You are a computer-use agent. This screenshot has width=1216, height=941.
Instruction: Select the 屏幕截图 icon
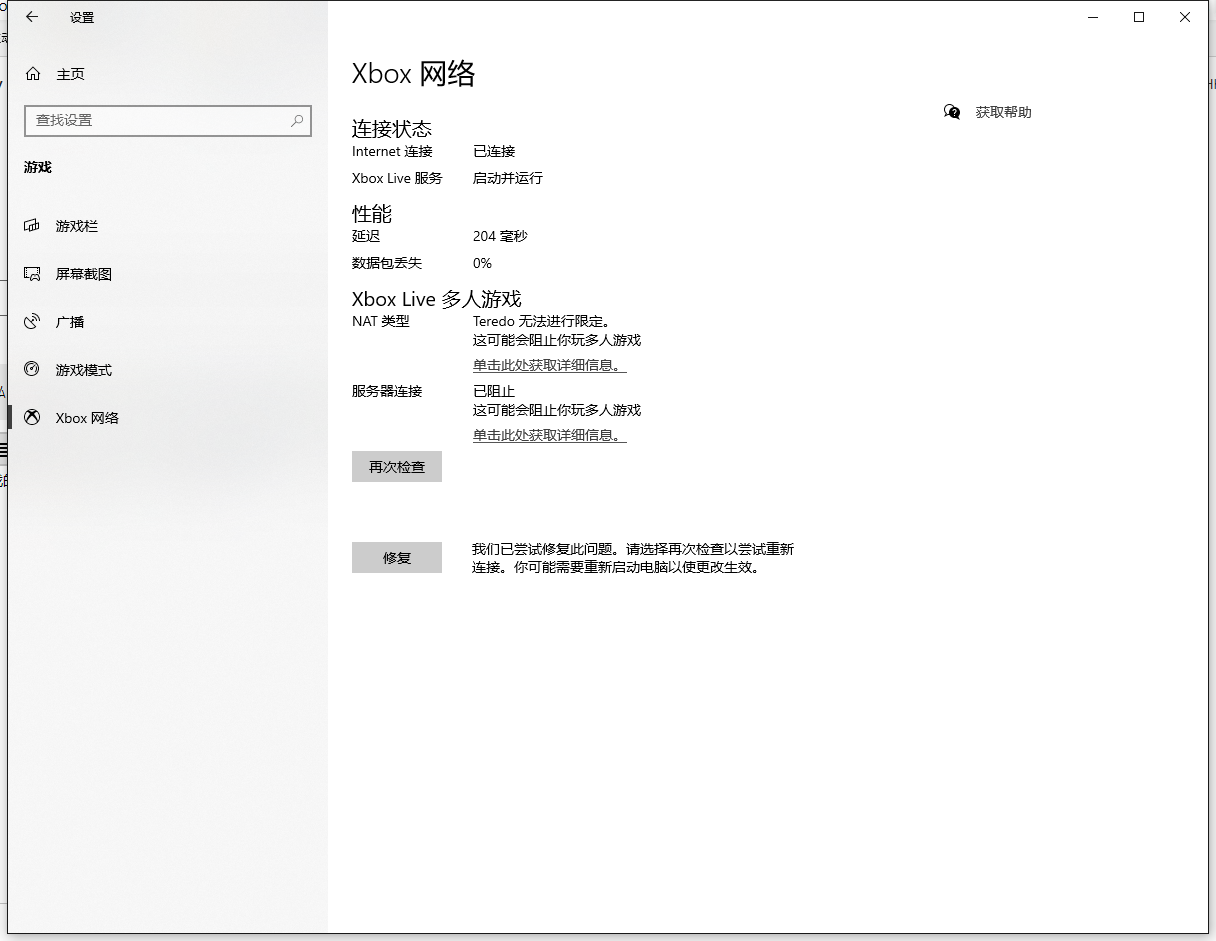coord(32,274)
